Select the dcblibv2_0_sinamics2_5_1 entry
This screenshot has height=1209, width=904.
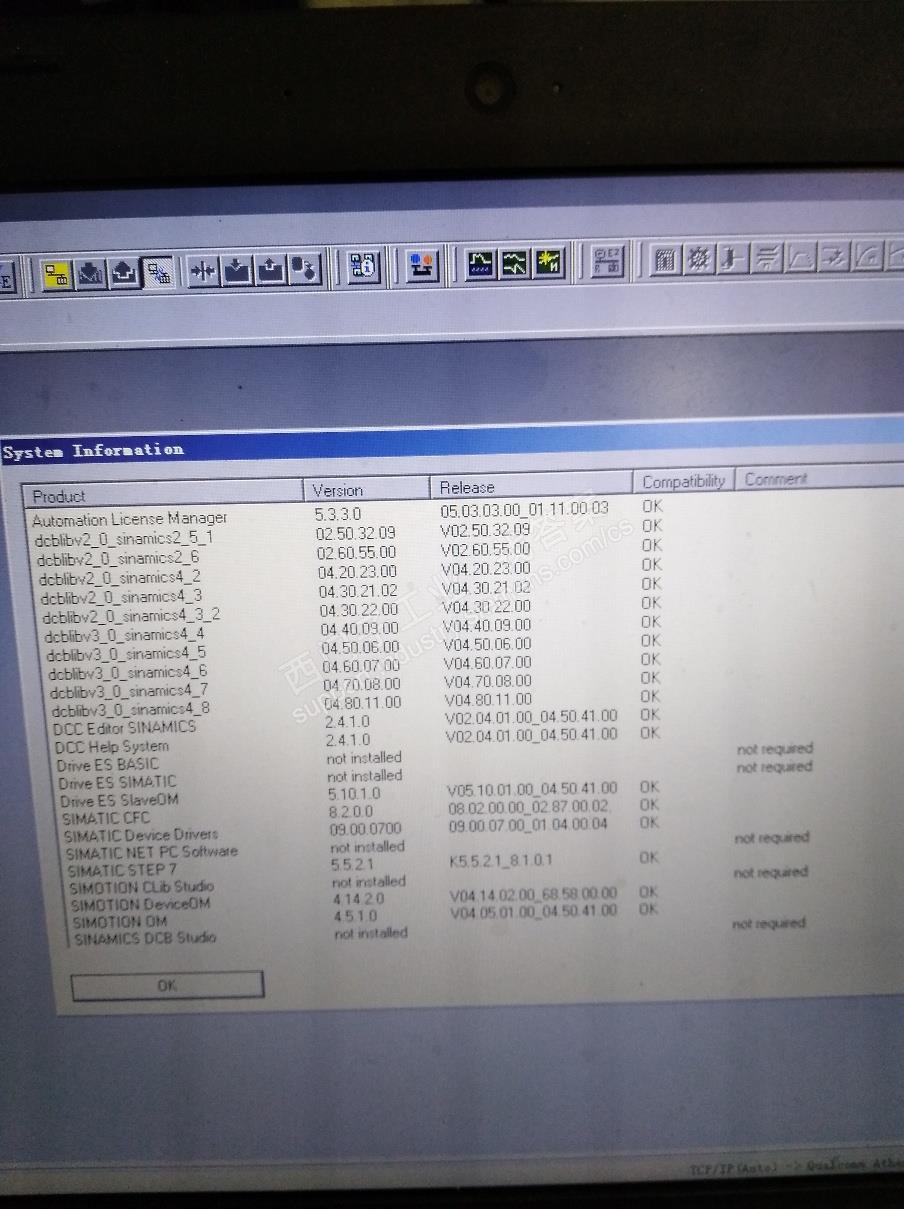pos(124,539)
